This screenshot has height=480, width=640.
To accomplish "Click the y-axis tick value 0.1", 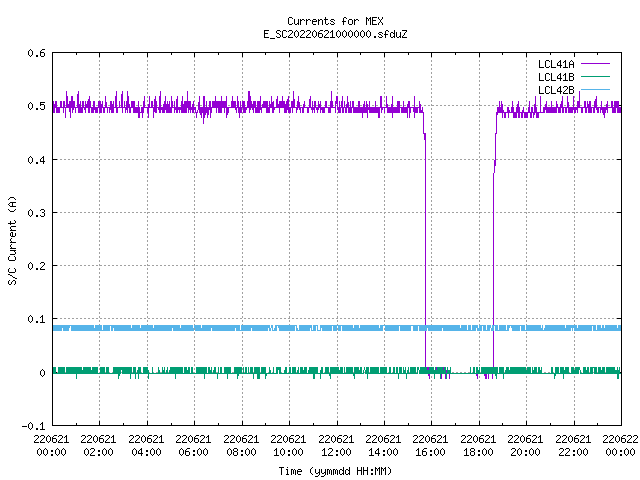I will [x=36, y=319].
